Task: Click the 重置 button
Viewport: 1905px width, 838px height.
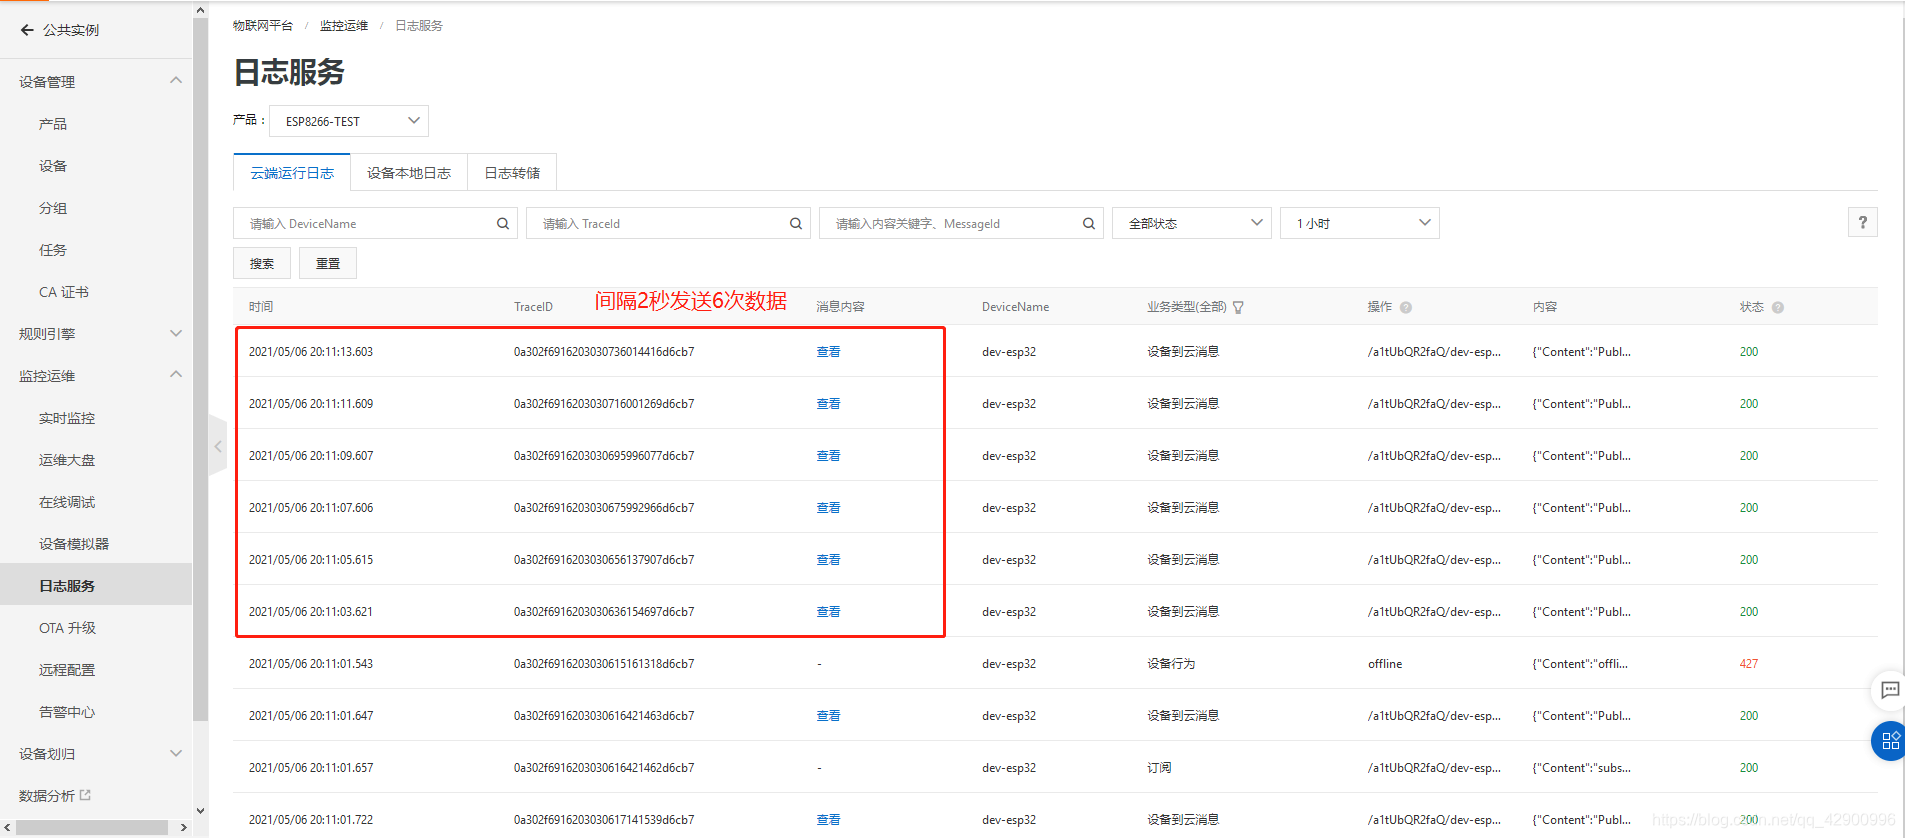Action: pyautogui.click(x=328, y=263)
